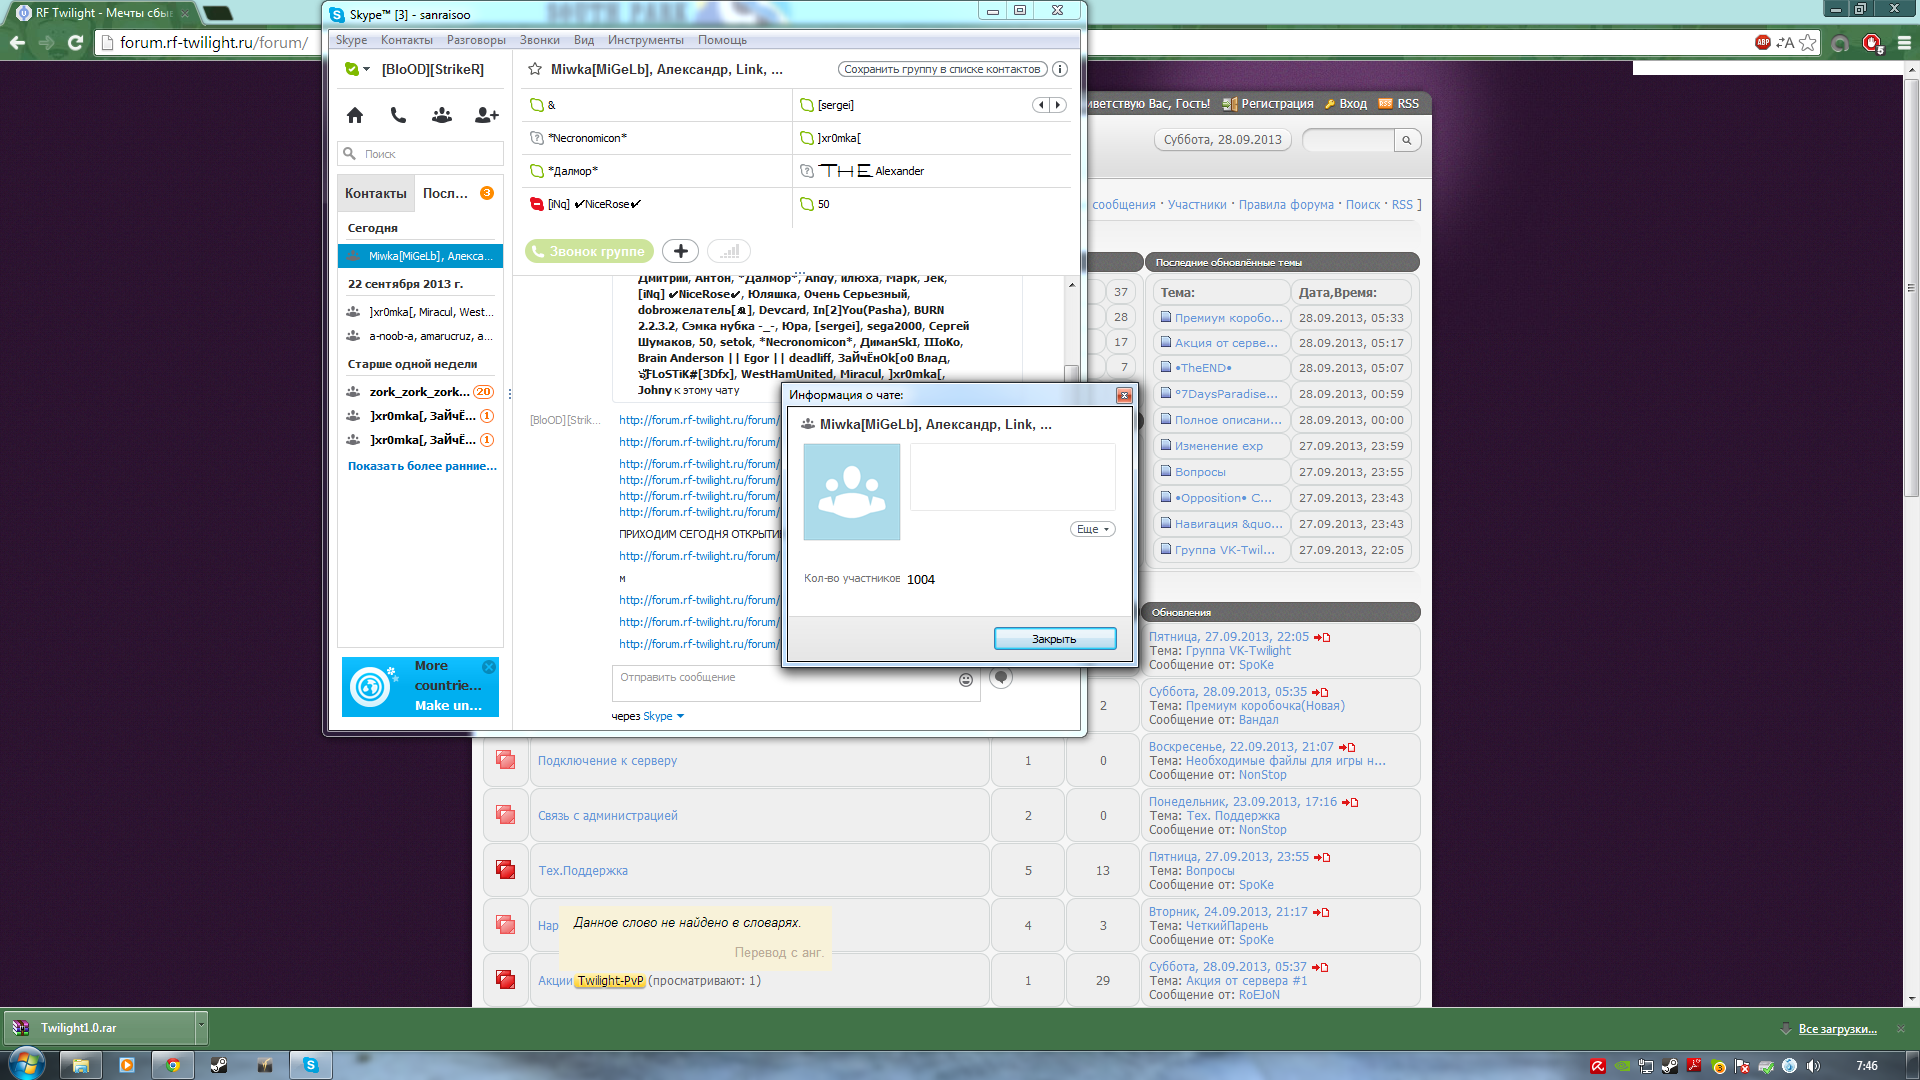Image resolution: width=1920 pixels, height=1080 pixels.
Task: Open the 'через Skype' send method dropdown
Action: point(680,716)
